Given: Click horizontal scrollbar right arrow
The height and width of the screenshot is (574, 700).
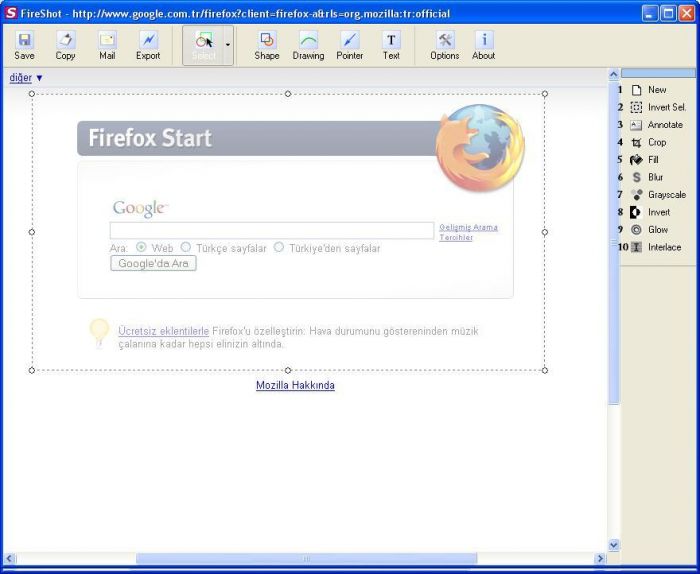Looking at the screenshot, I should click(x=600, y=558).
